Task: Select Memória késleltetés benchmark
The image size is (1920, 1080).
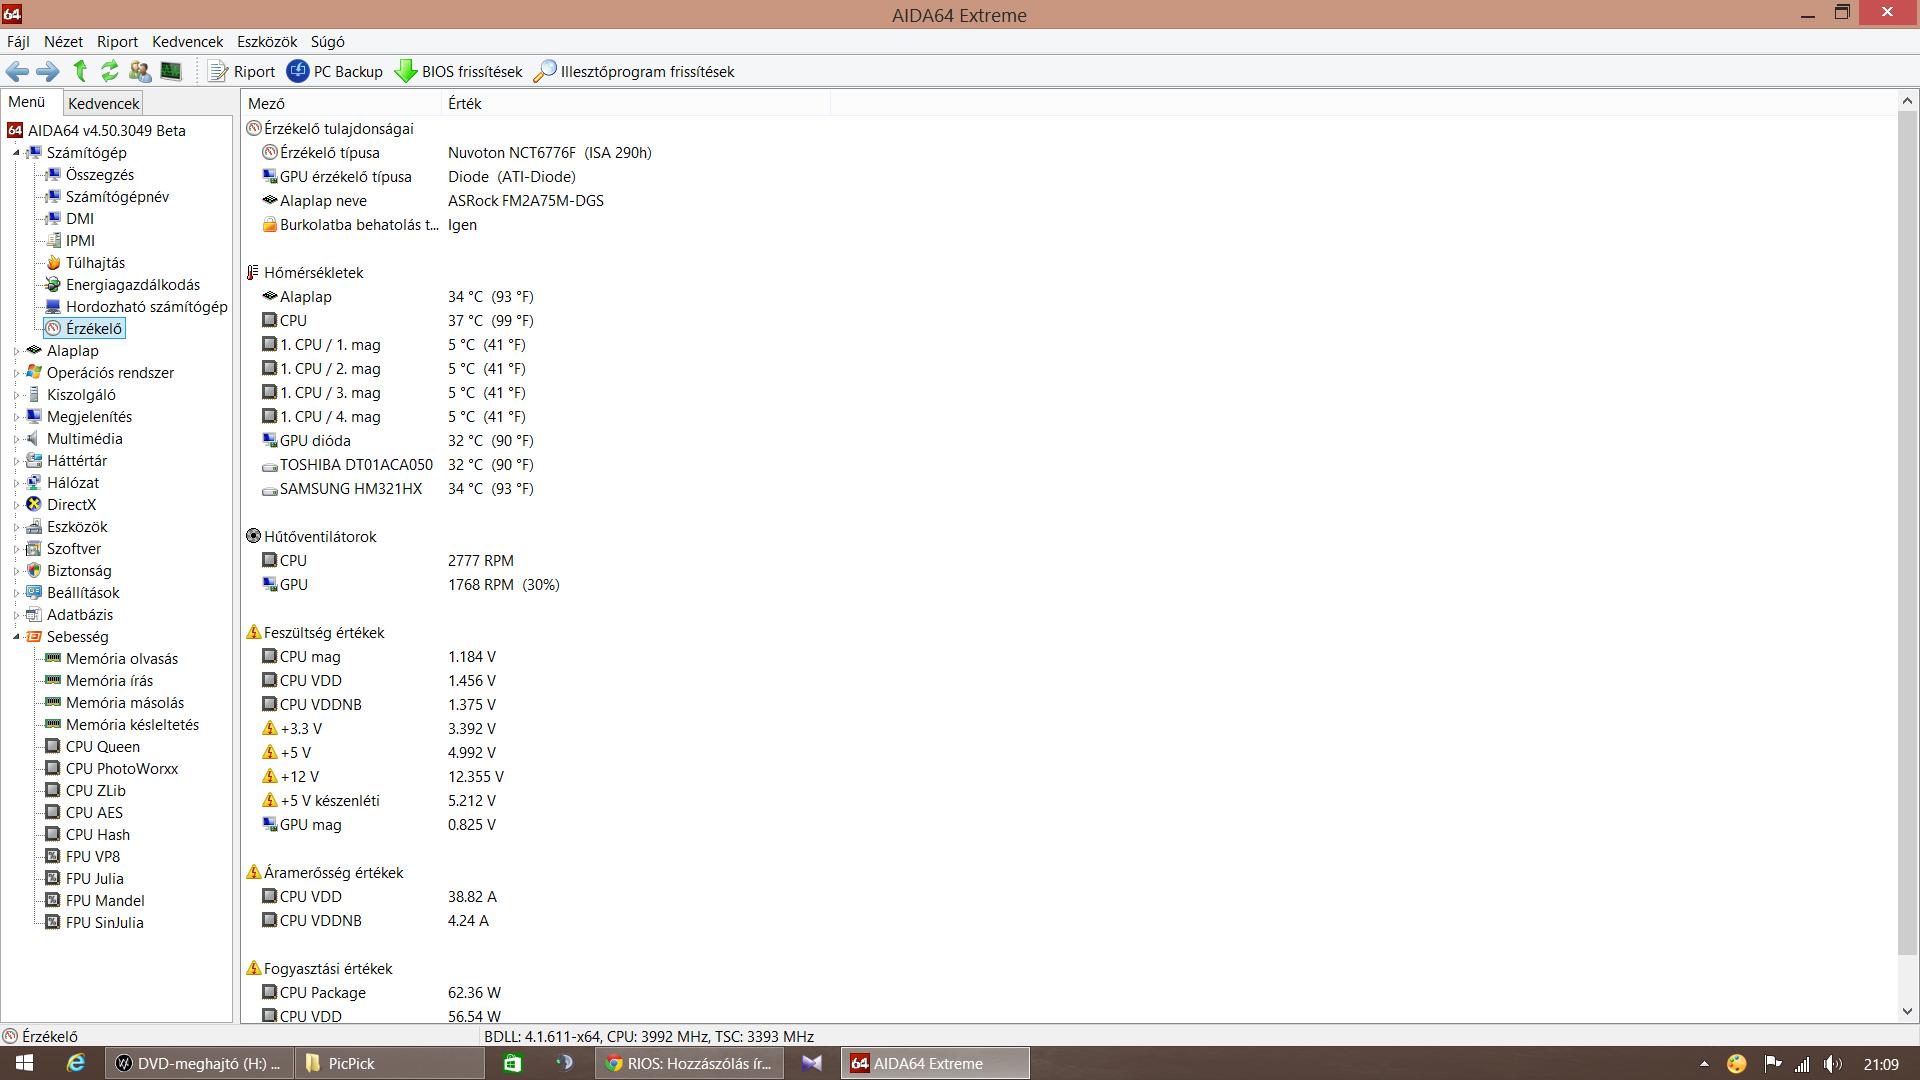Action: point(132,725)
